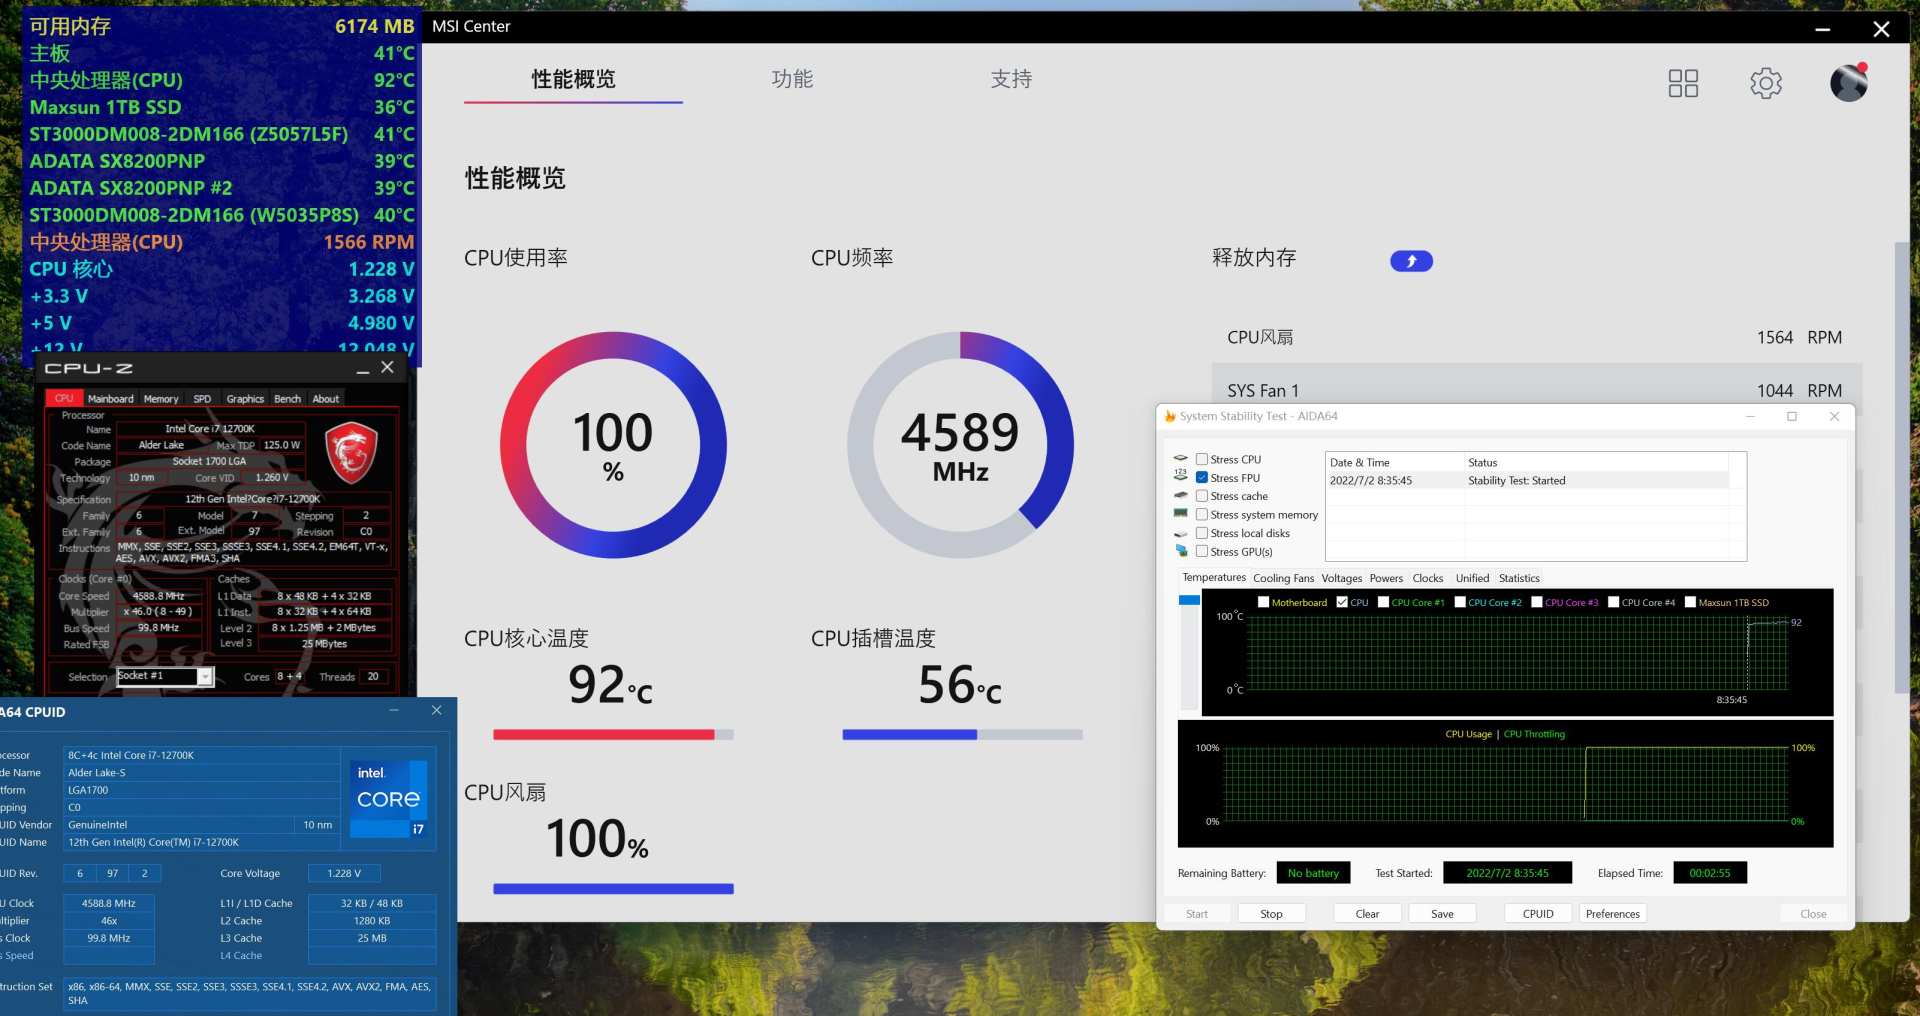Click the Maxsun 1TB SSD sensor row

coord(221,107)
